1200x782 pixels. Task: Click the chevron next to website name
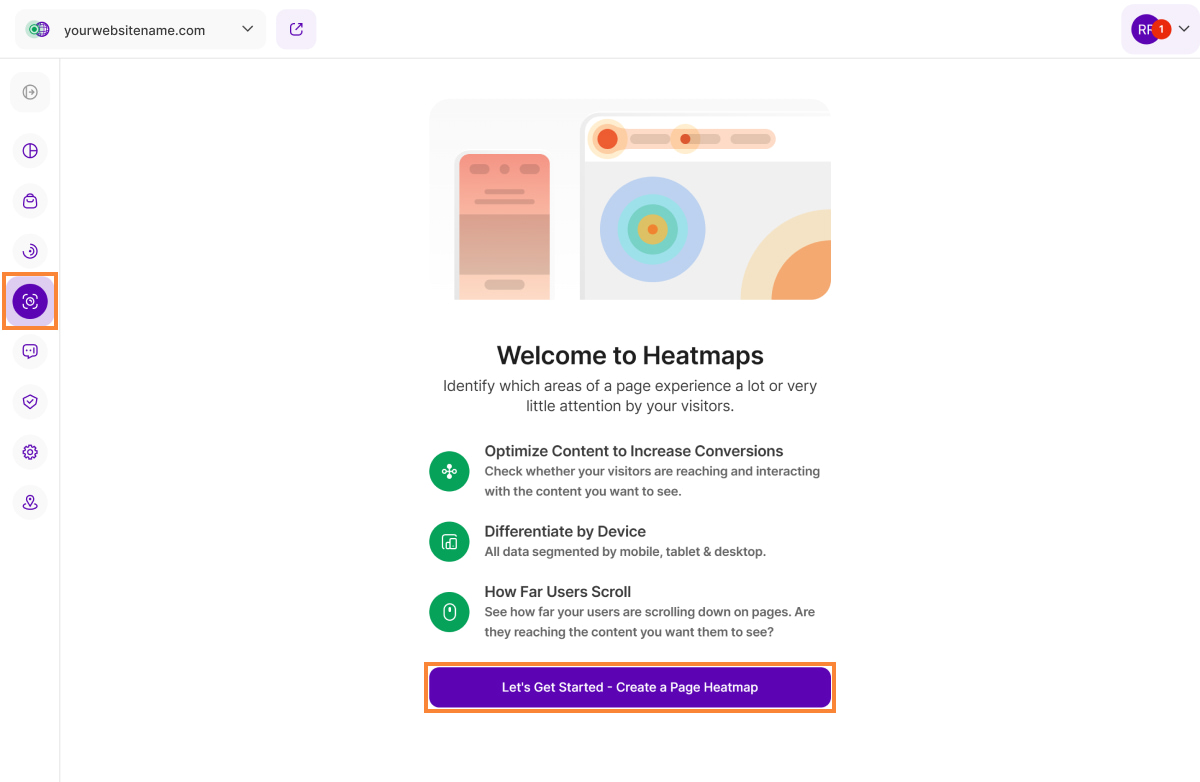coord(248,29)
